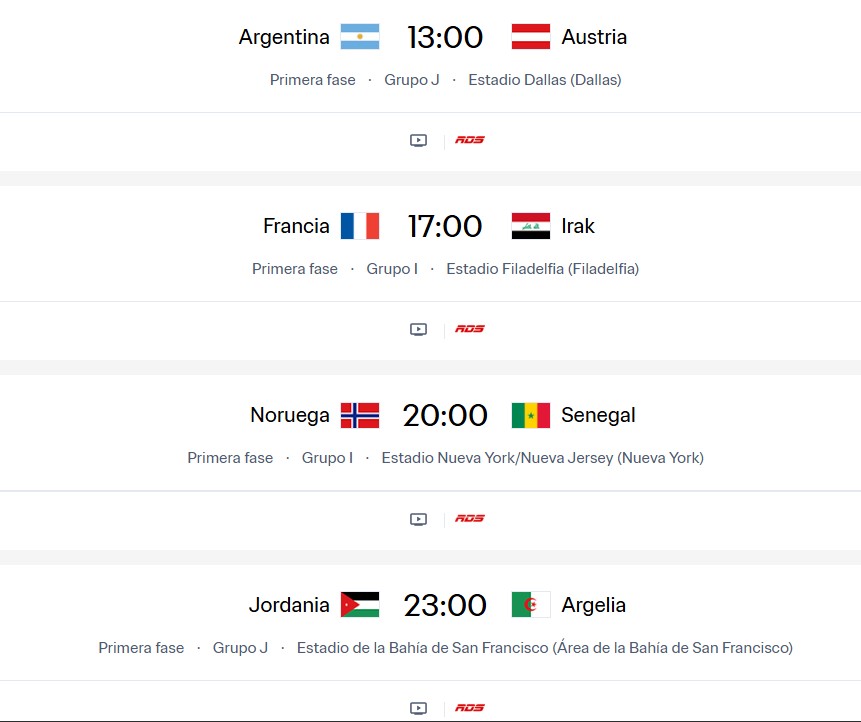Click the Argentina flag icon
The height and width of the screenshot is (722, 861).
[x=360, y=37]
